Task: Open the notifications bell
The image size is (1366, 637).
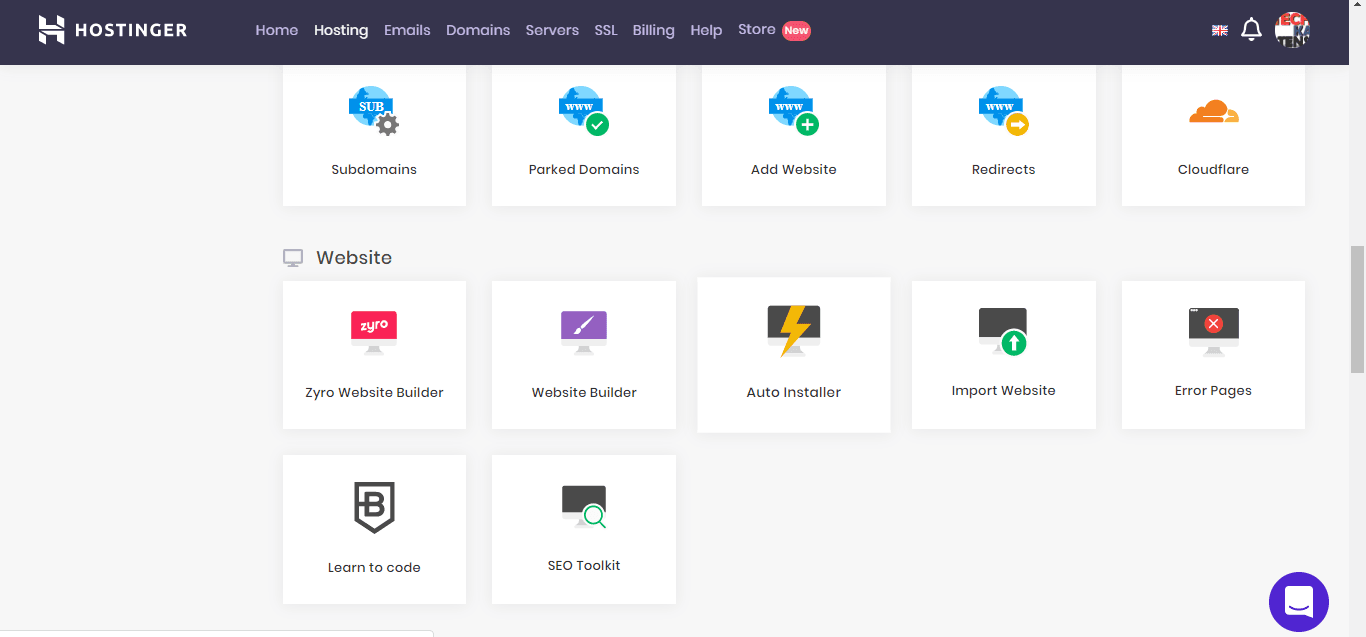Action: click(1251, 30)
